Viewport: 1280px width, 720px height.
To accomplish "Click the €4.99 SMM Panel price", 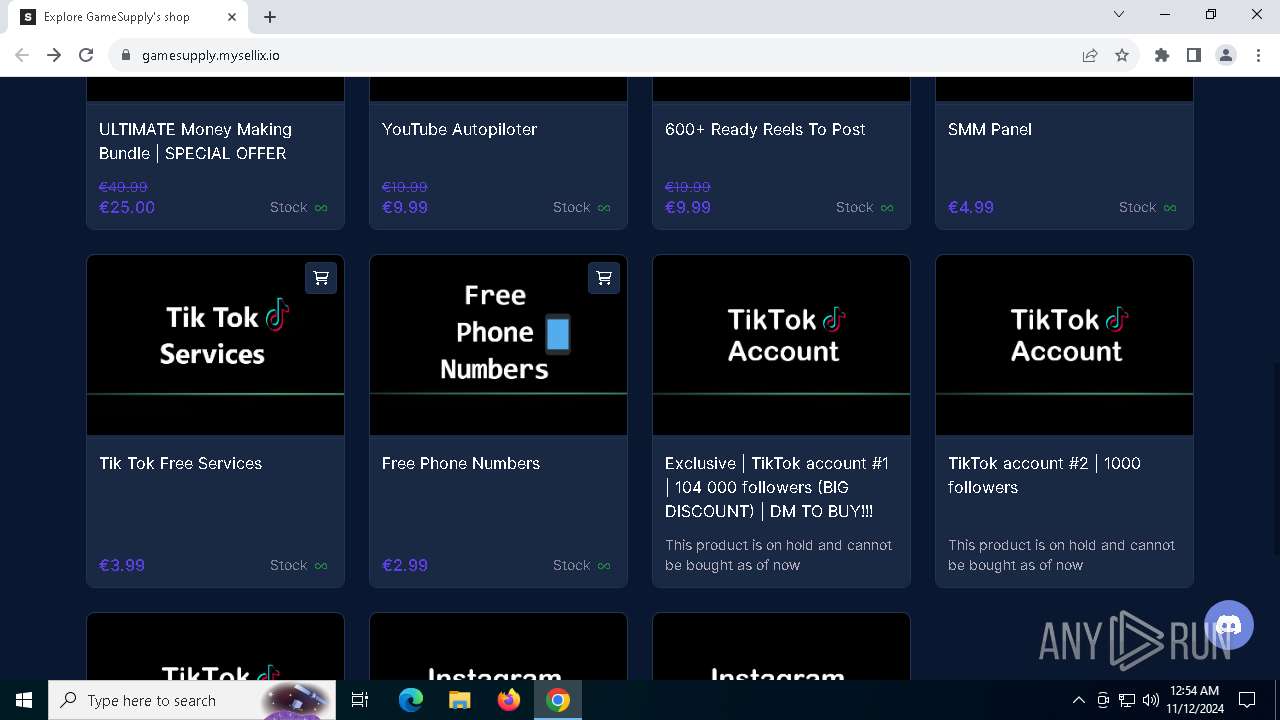I will [971, 207].
